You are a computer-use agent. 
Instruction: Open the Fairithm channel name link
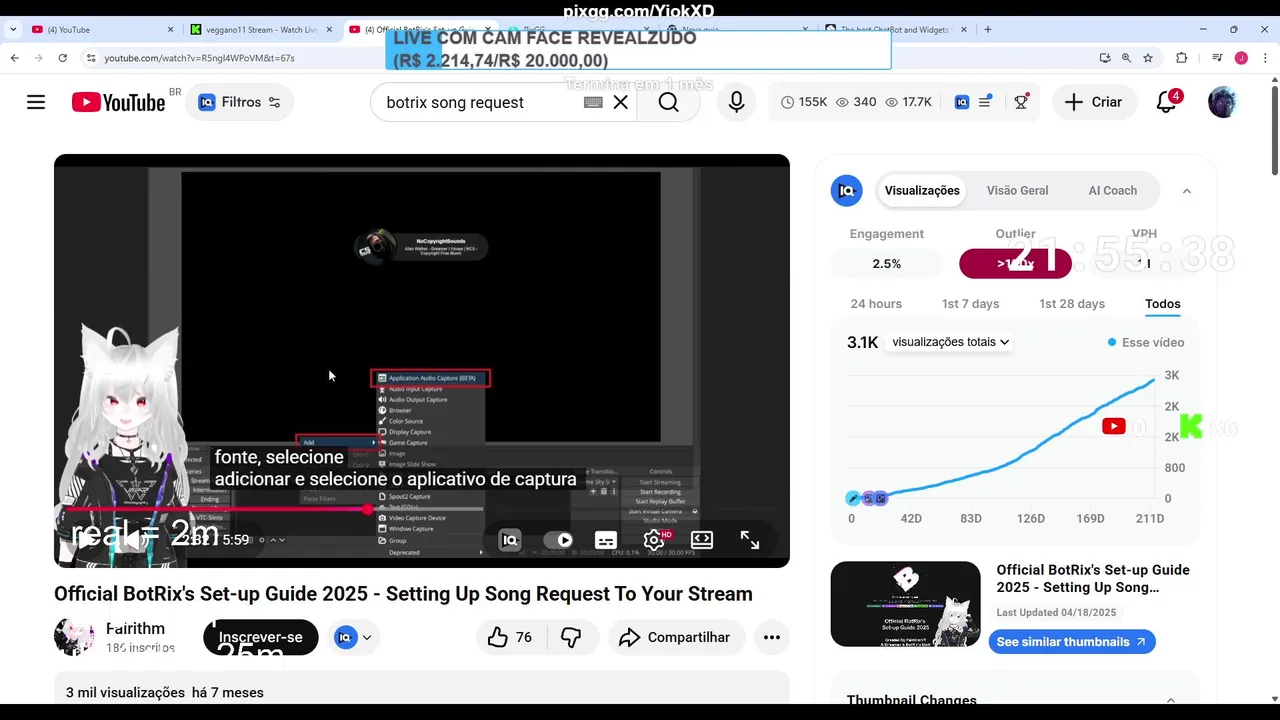[x=135, y=629]
